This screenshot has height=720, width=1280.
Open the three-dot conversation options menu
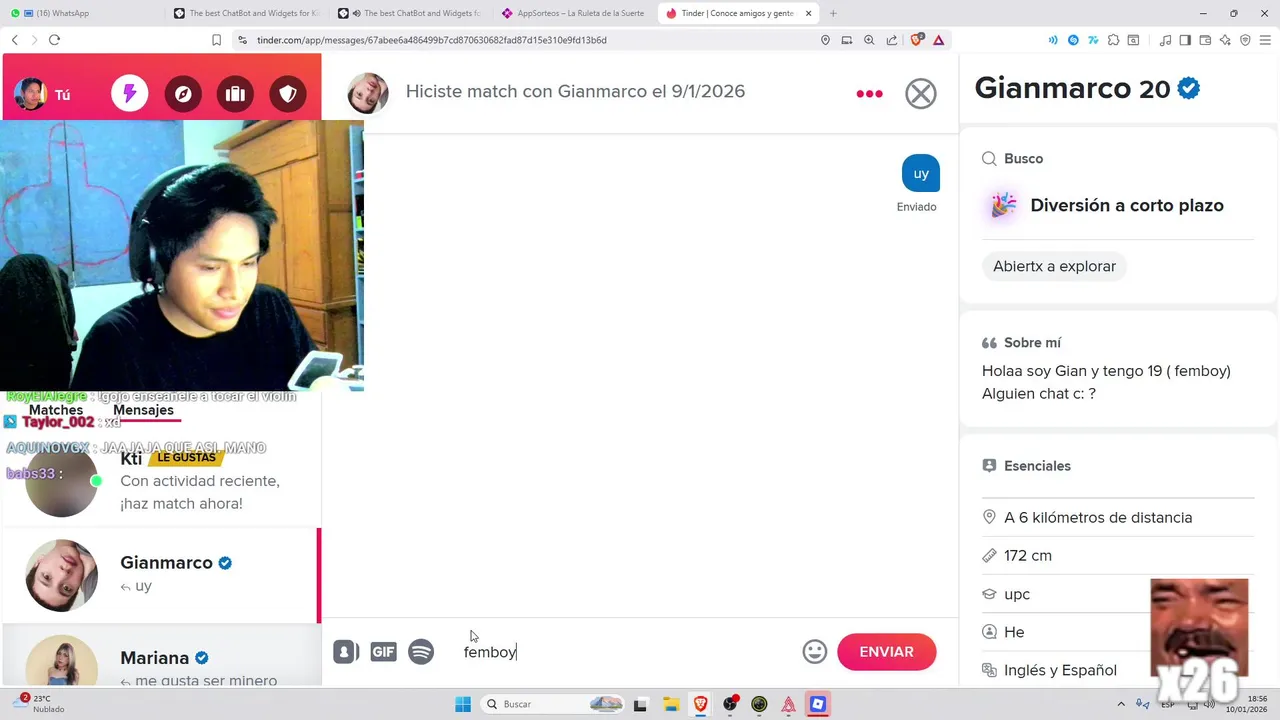point(869,93)
